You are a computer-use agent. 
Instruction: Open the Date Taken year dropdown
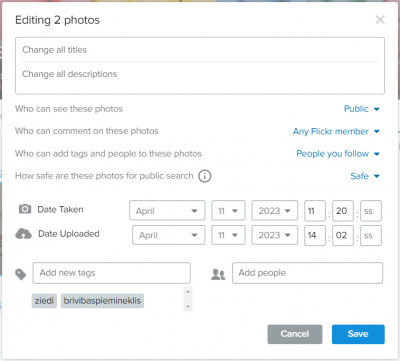pyautogui.click(x=275, y=210)
